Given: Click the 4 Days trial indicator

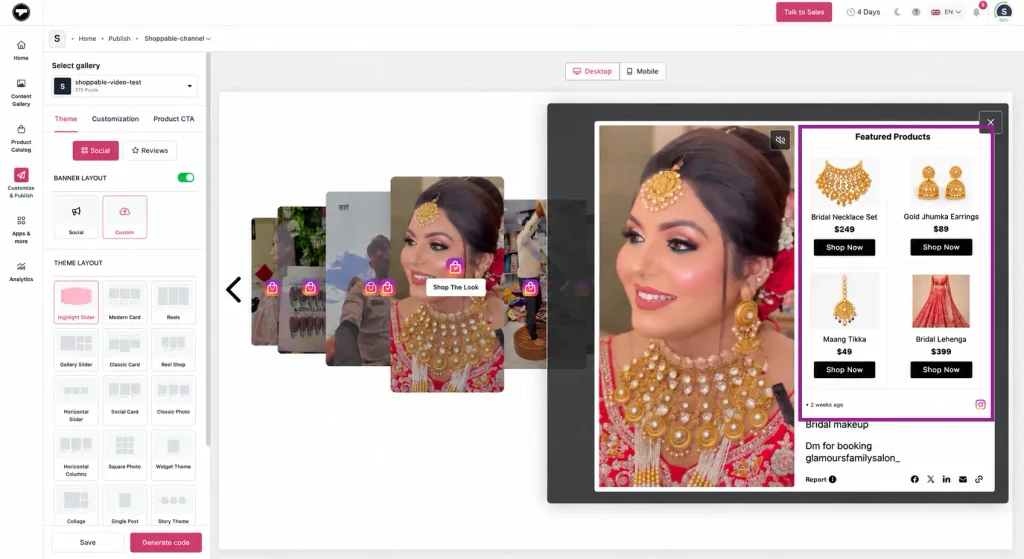Looking at the screenshot, I should tap(863, 12).
